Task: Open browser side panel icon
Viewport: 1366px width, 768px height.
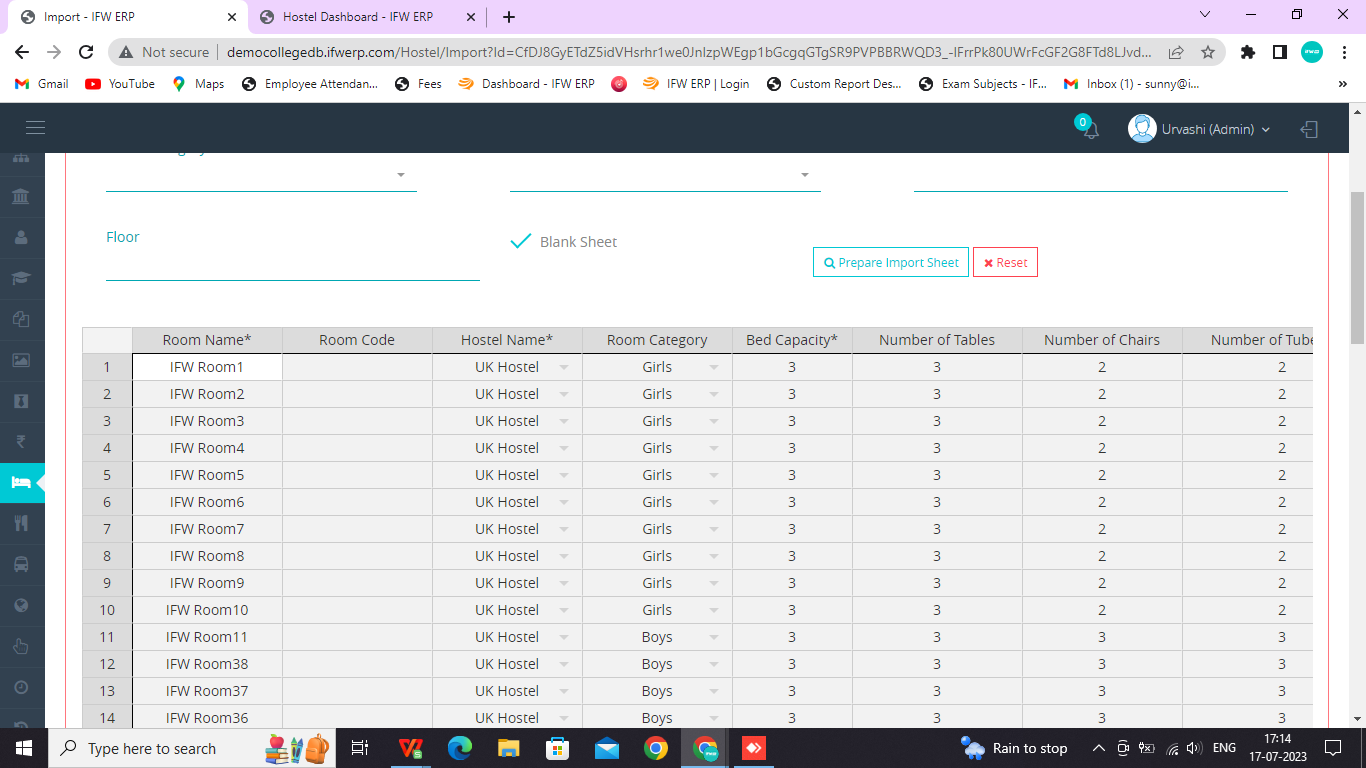Action: (1279, 52)
